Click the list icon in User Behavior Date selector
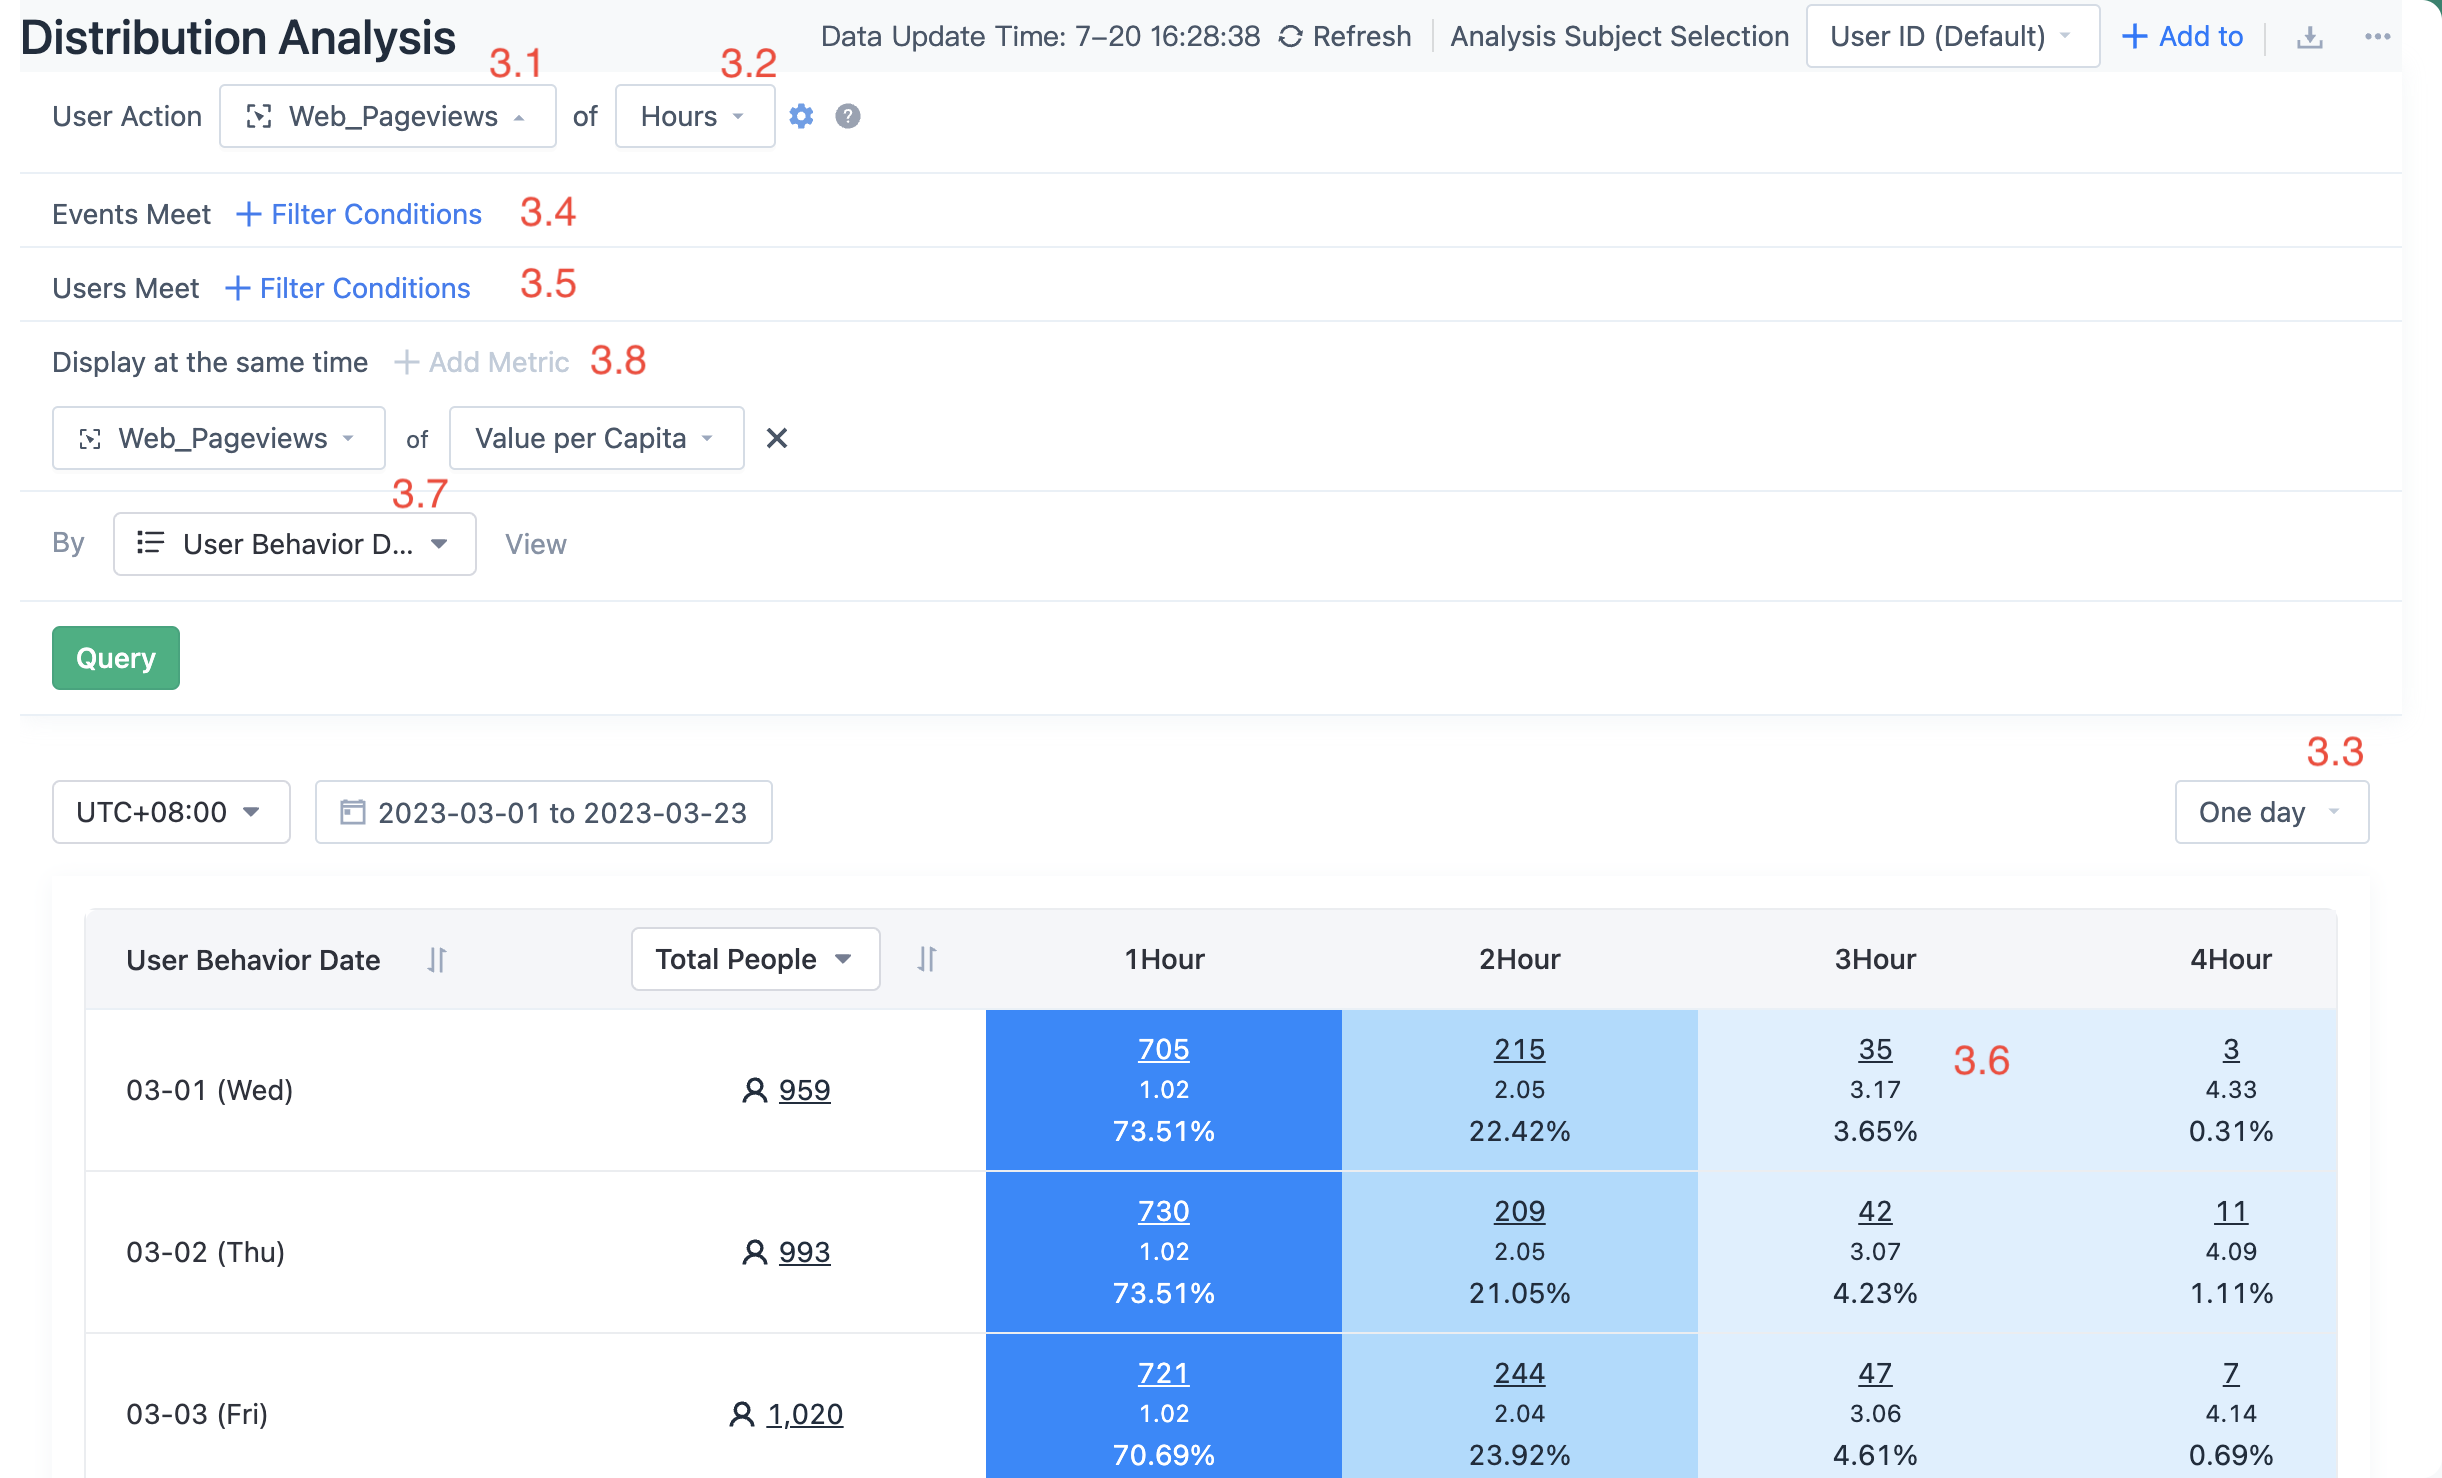The height and width of the screenshot is (1478, 2442). pyautogui.click(x=150, y=543)
